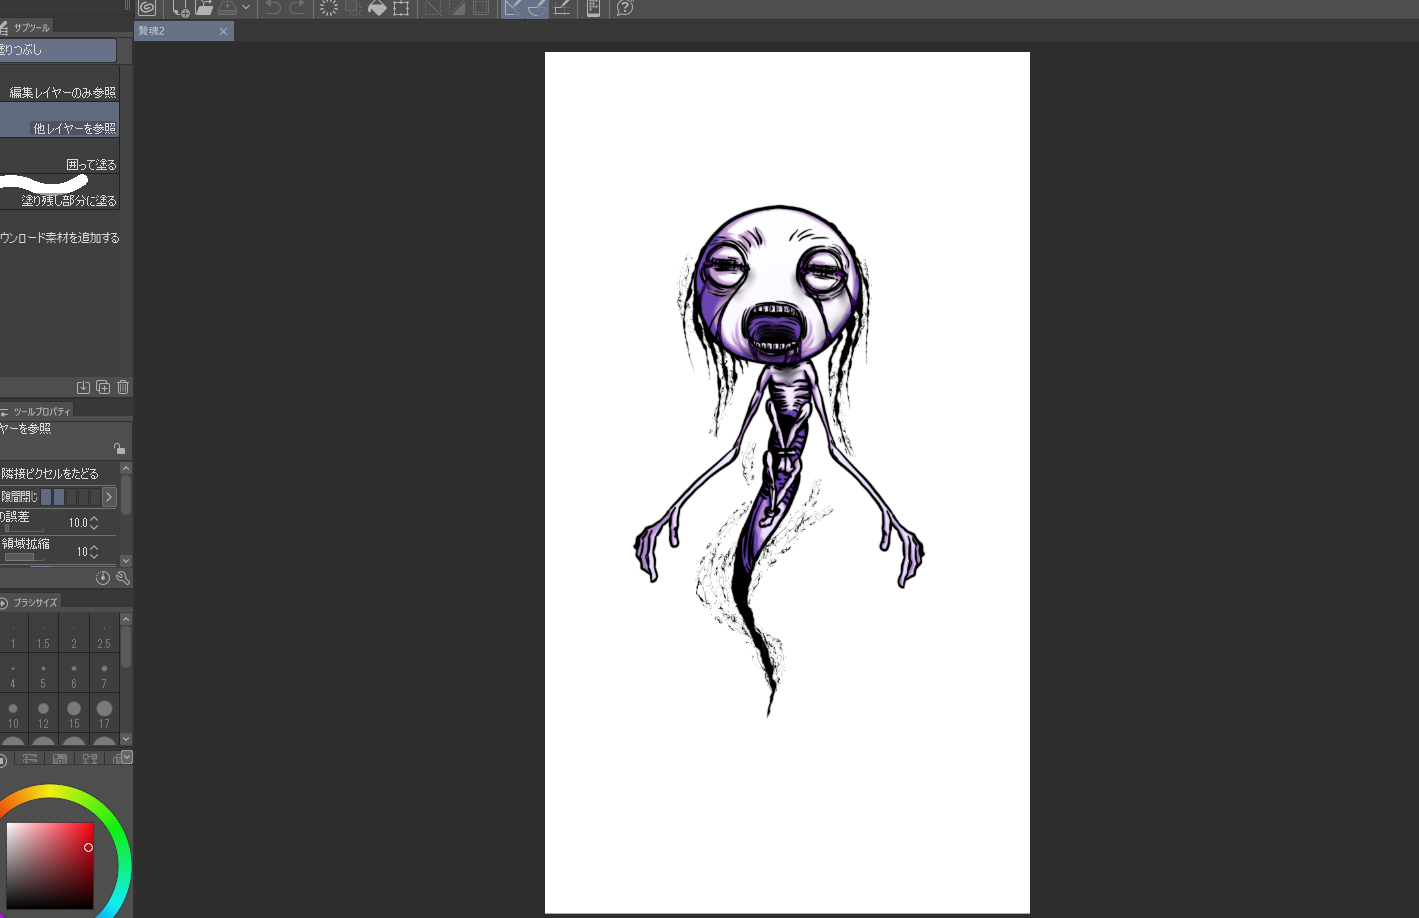Screen dimensions: 1419x918
Task: Toggle the tool property lock icon
Action: (x=119, y=449)
